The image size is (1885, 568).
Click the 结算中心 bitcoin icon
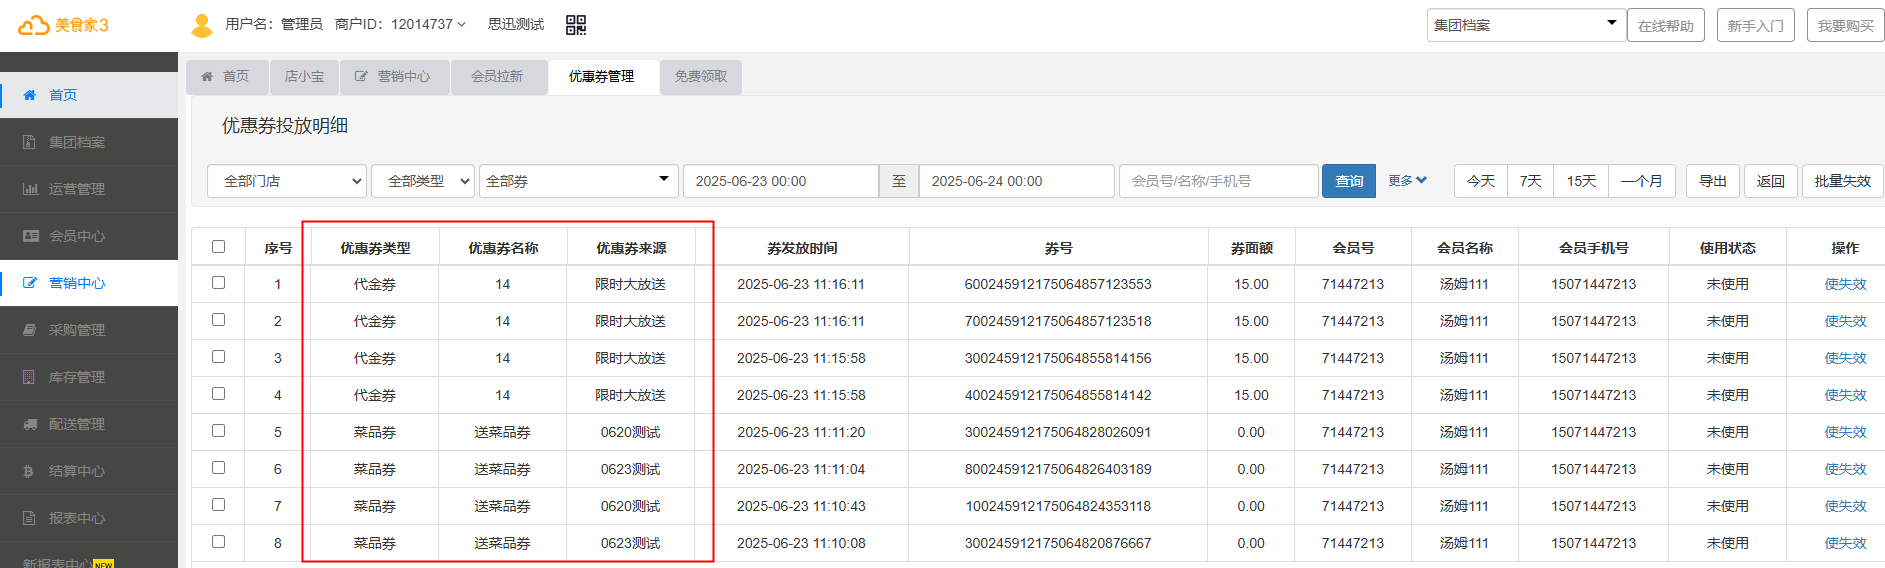click(28, 471)
